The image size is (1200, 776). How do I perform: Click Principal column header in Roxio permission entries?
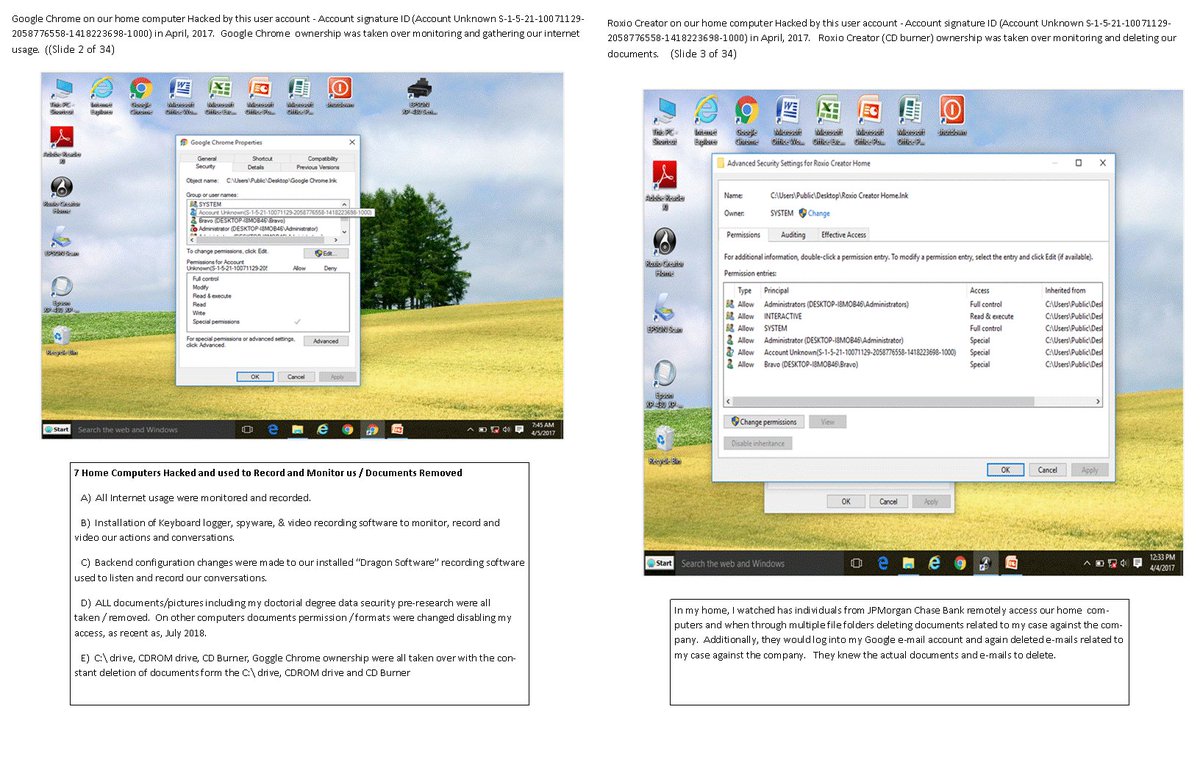pos(776,290)
